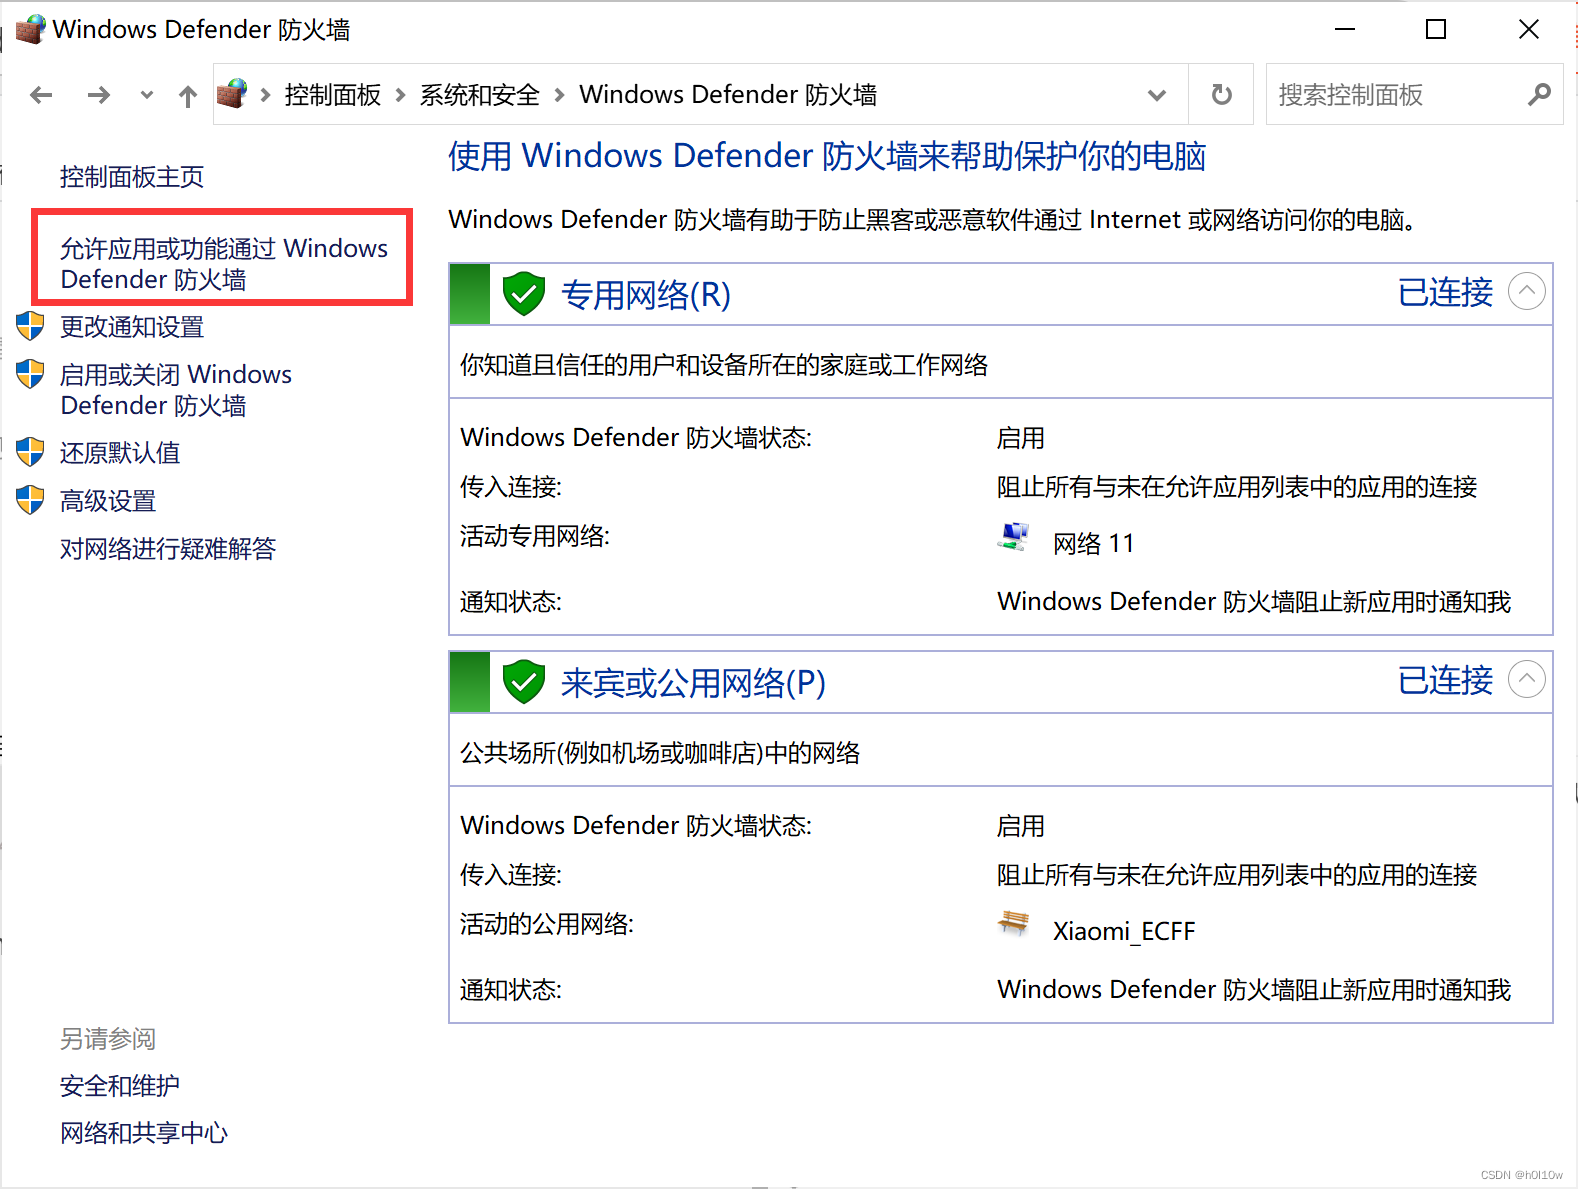Viewport: 1578px width, 1189px height.
Task: Open 对网络进行疑难解答 link
Action: [x=168, y=549]
